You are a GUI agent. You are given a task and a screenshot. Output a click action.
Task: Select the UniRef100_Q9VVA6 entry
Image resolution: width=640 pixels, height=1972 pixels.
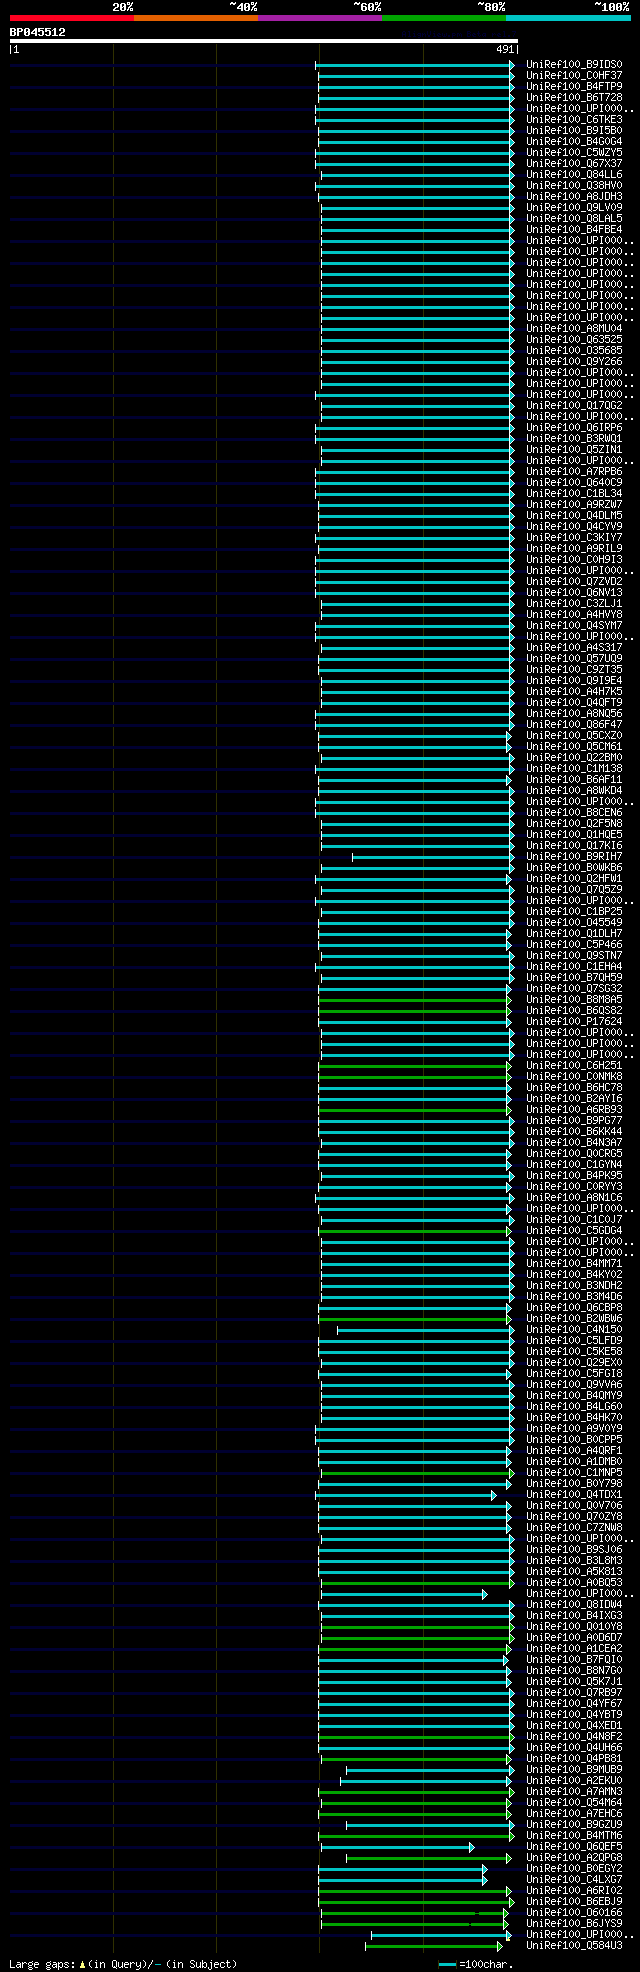point(574,1385)
